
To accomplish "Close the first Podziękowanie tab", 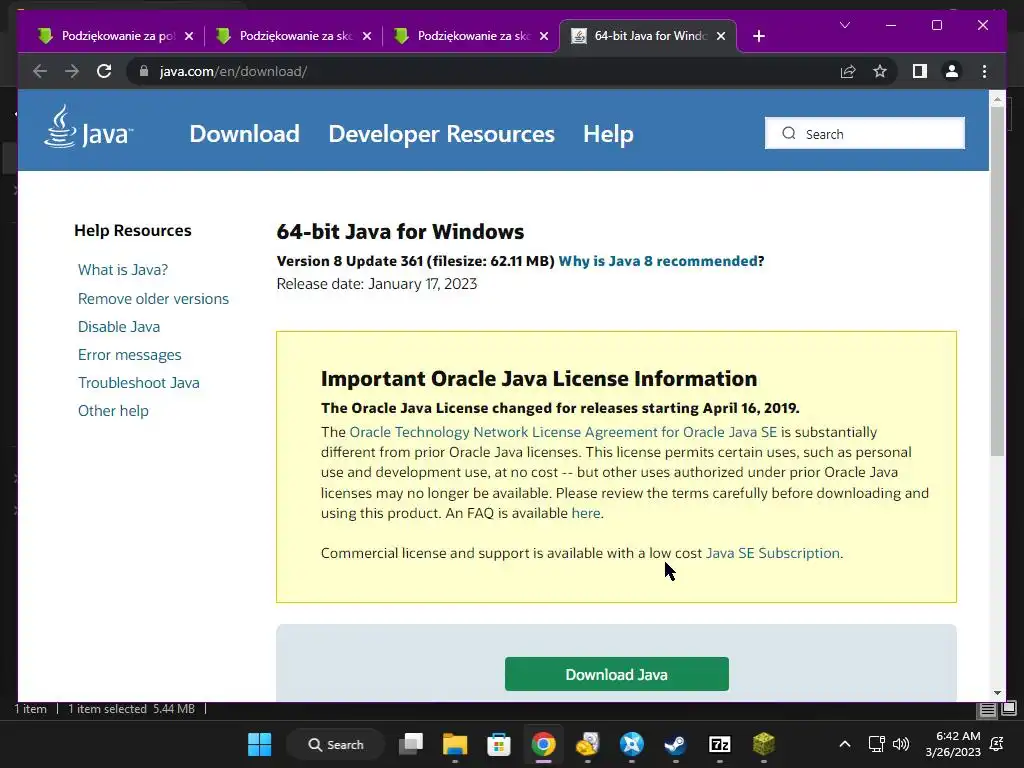I will coord(189,36).
